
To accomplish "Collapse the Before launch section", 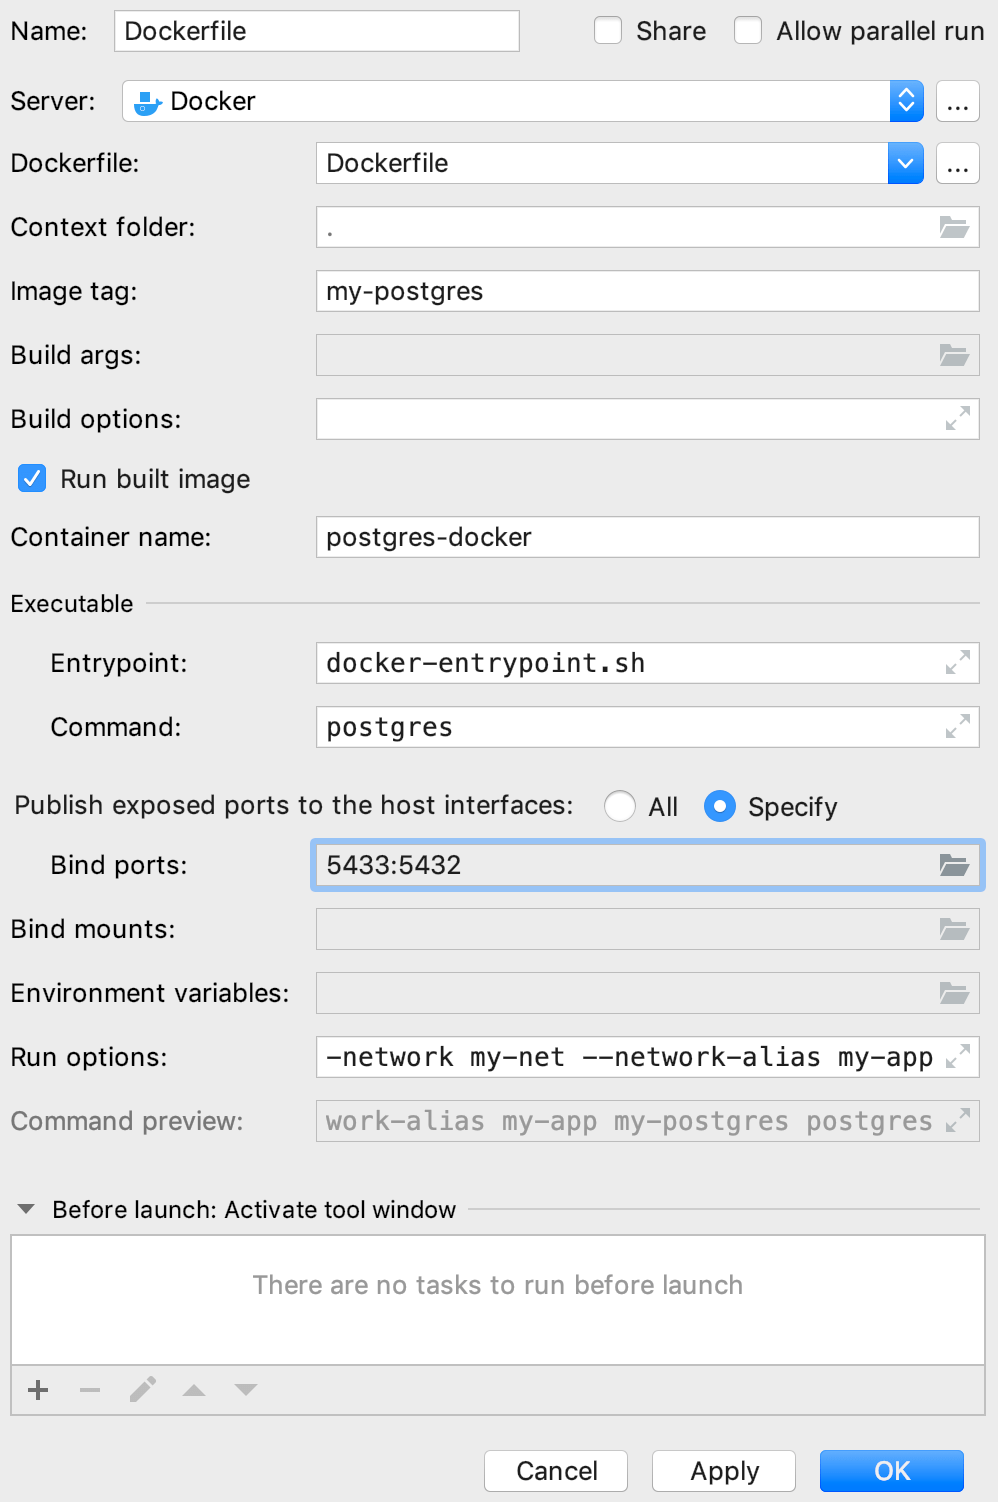I will (27, 1210).
